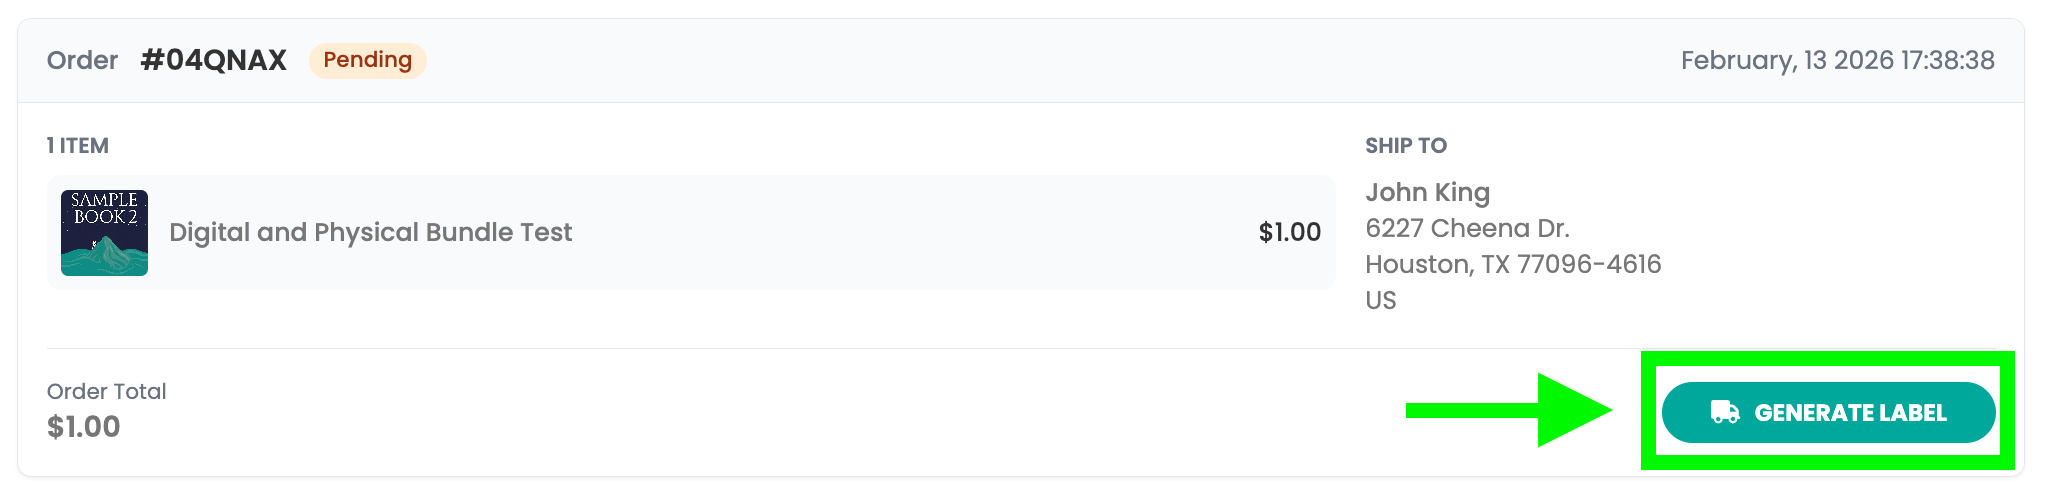Screen dimensions: 2050x490
Task: Click the Order label in header
Action: (82, 60)
